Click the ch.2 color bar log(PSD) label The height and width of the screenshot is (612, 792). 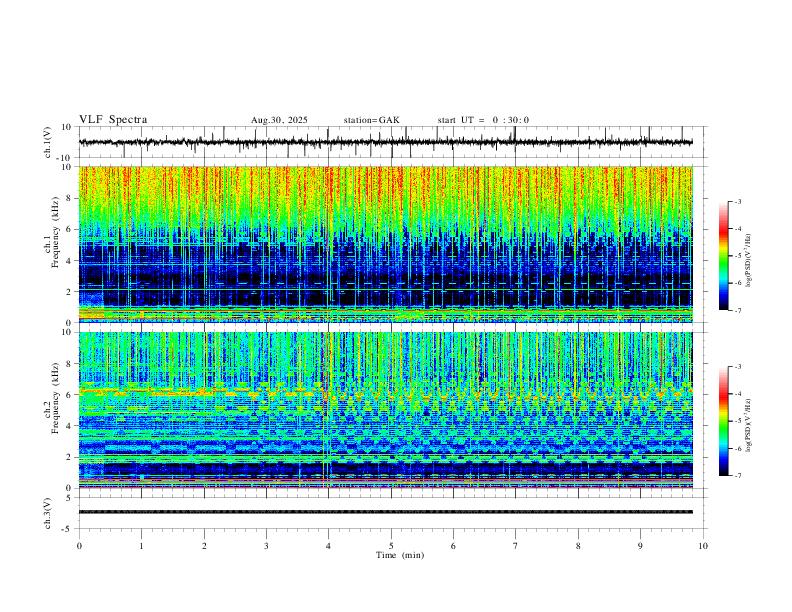[x=748, y=425]
